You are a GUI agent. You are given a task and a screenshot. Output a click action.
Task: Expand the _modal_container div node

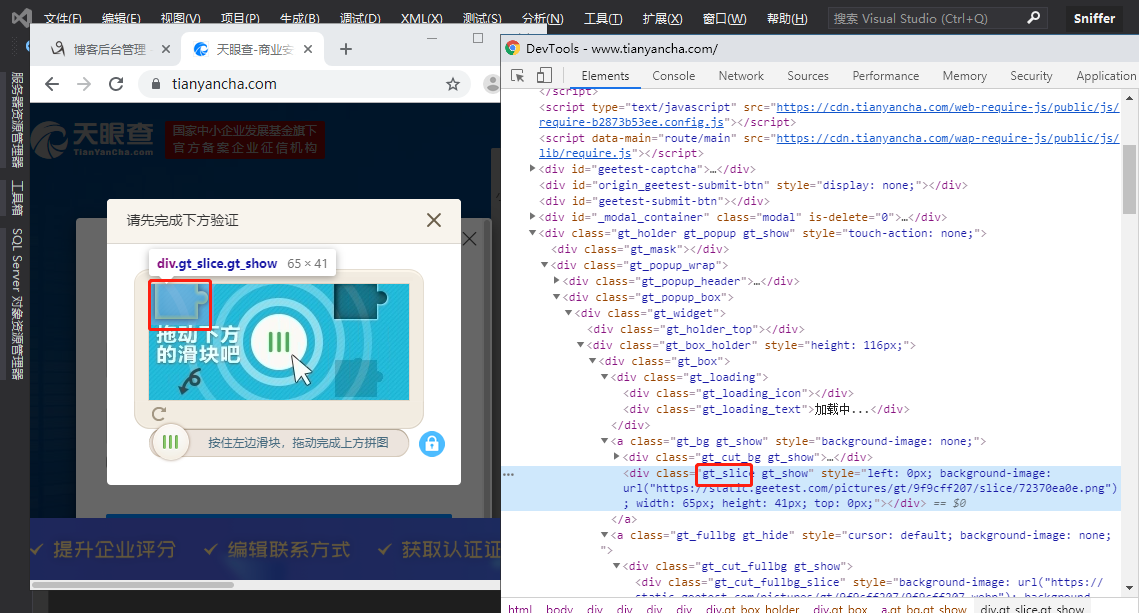pyautogui.click(x=532, y=216)
